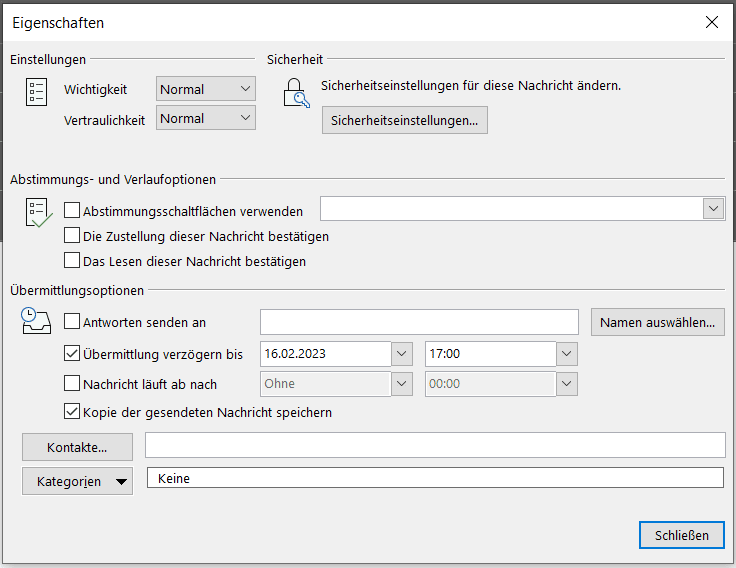The image size is (736, 568).
Task: Expand the 17:00 delay time dropdown
Action: coord(567,354)
